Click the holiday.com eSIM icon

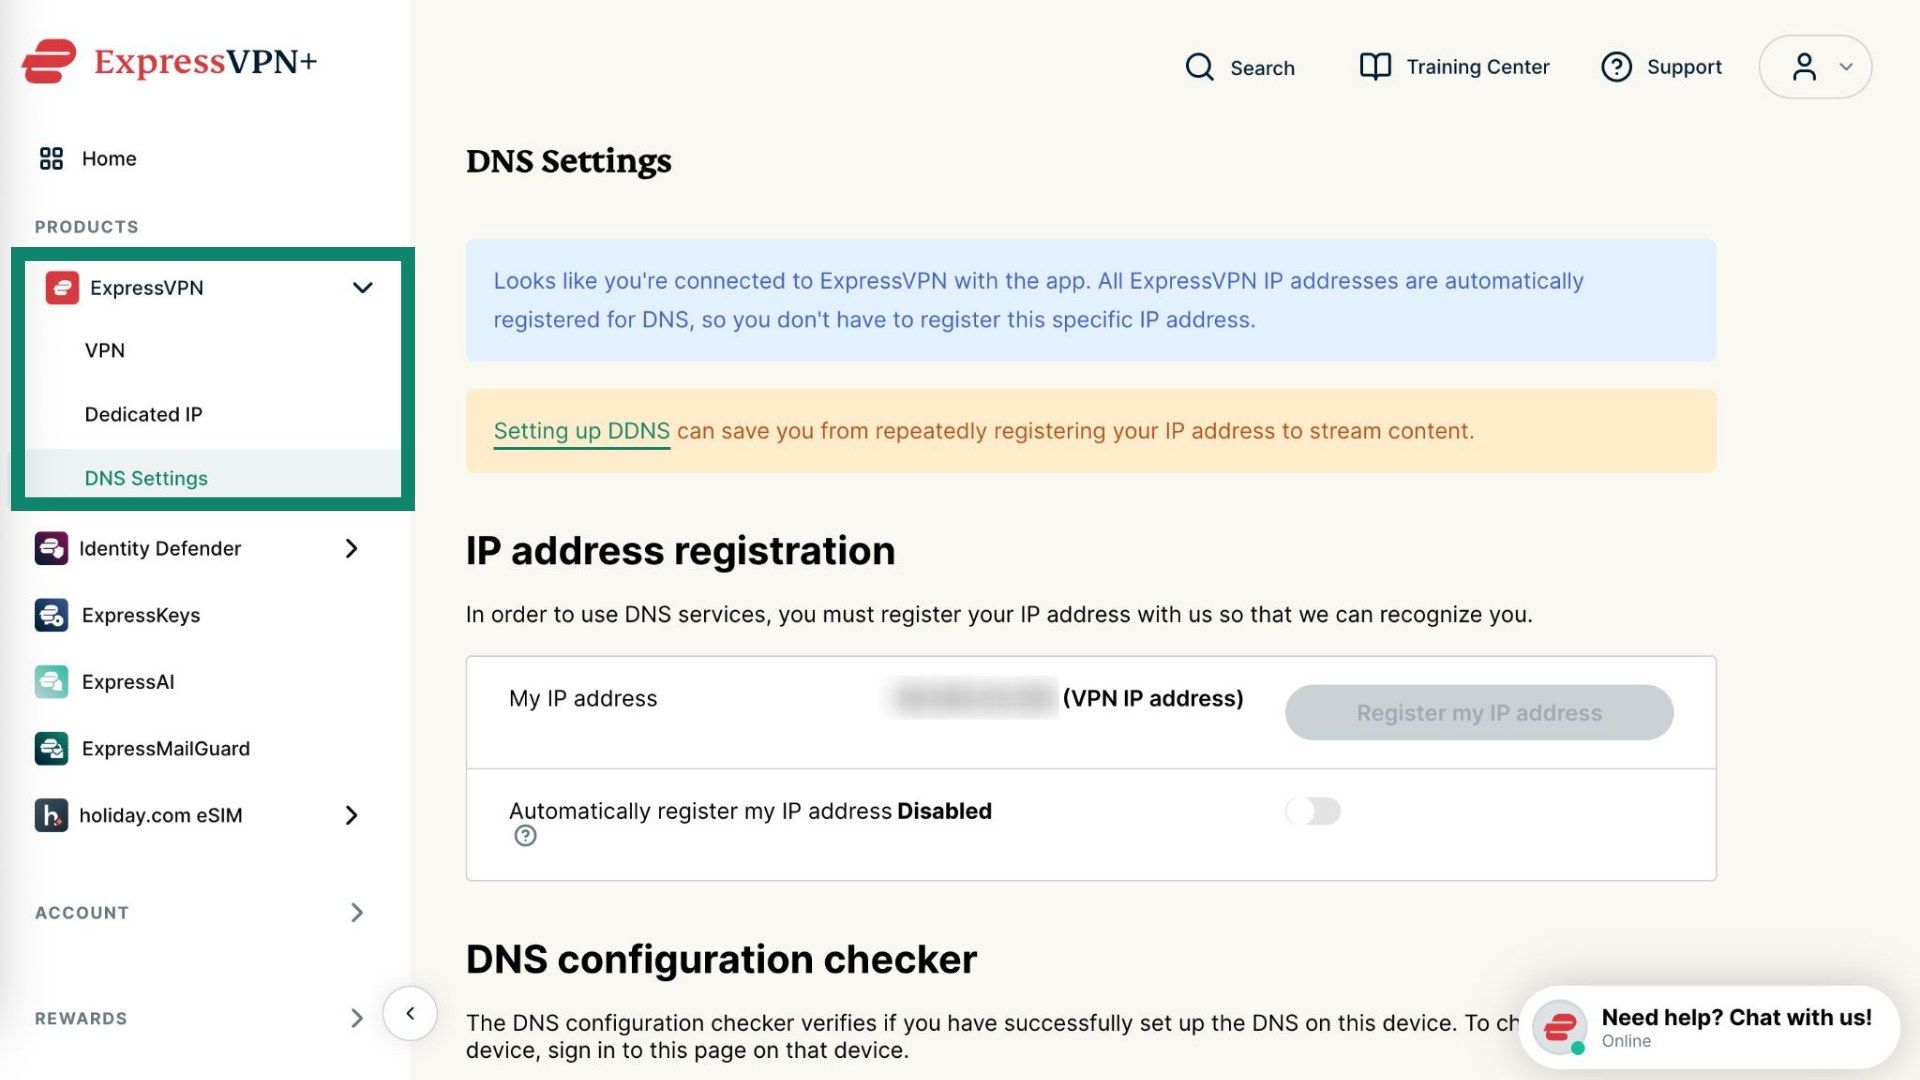pyautogui.click(x=51, y=815)
